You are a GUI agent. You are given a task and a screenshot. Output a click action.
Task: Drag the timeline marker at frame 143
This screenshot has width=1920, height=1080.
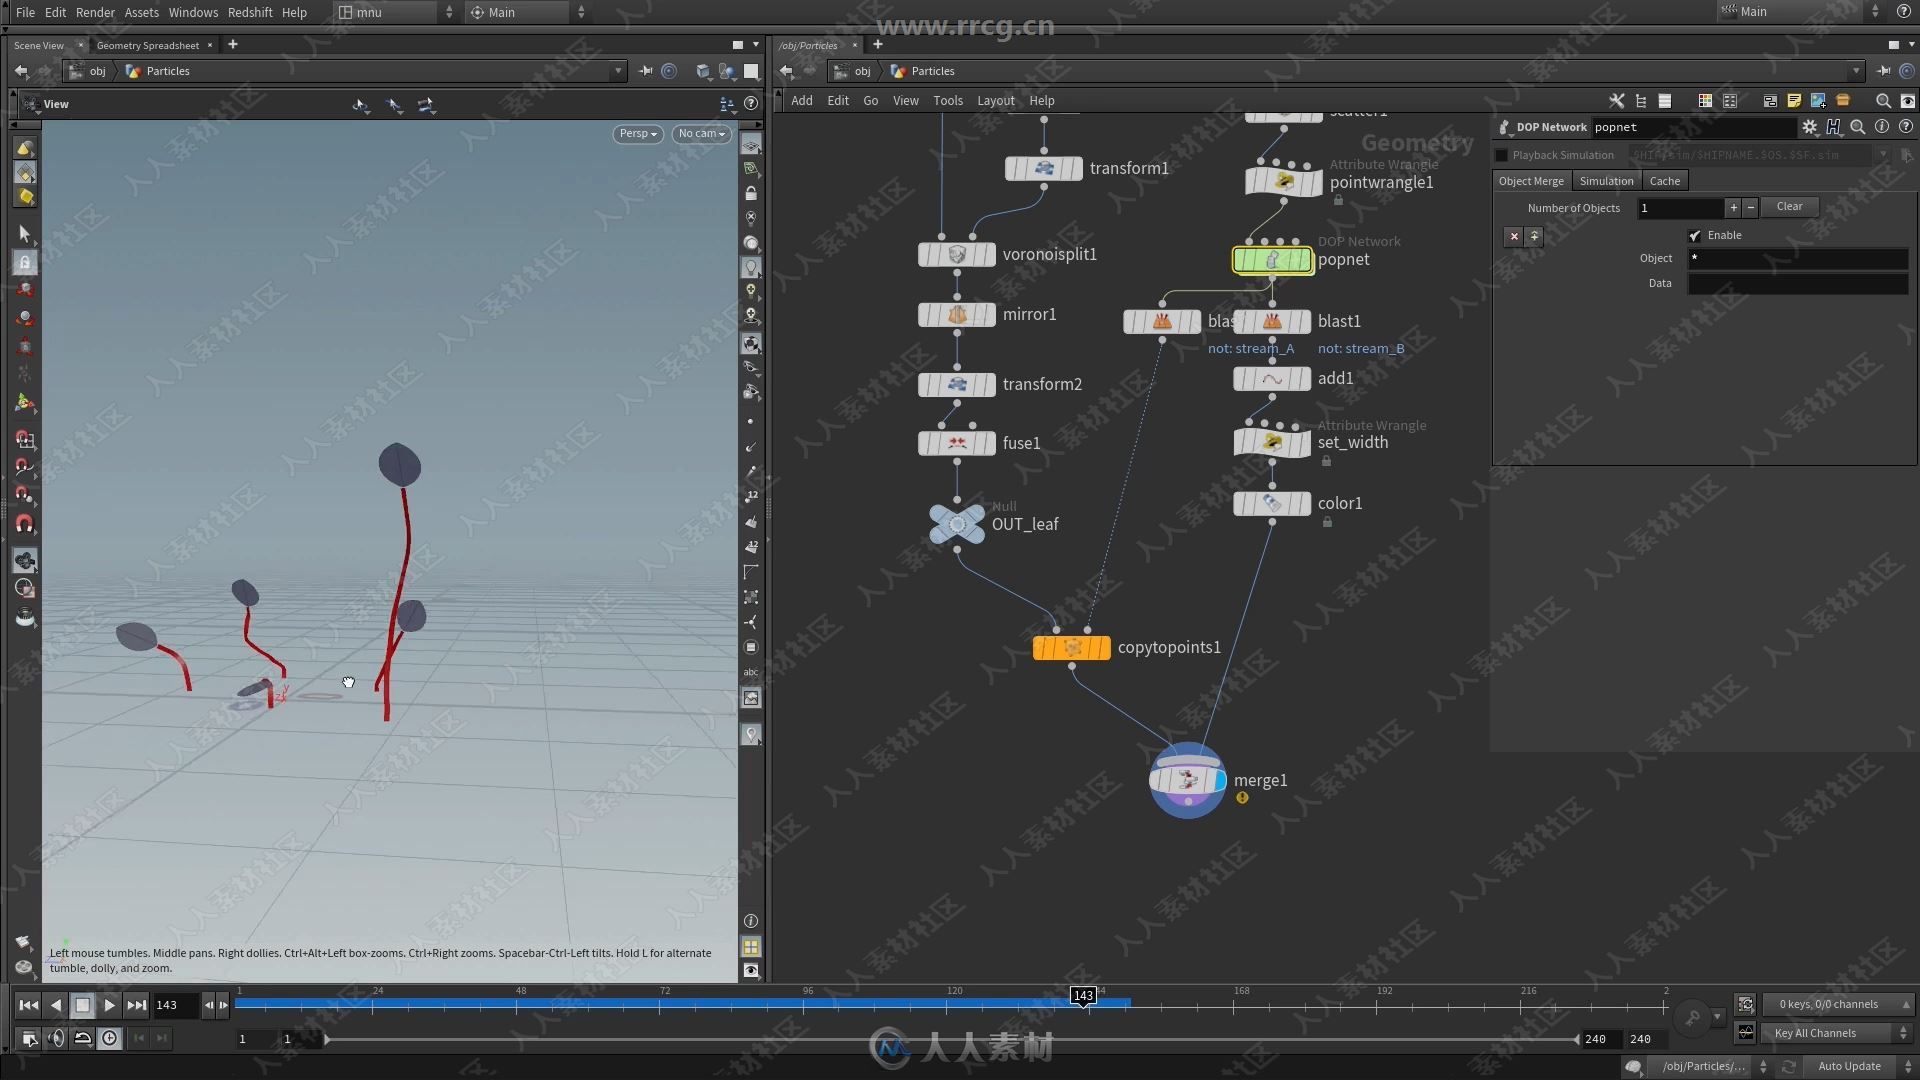pyautogui.click(x=1081, y=996)
